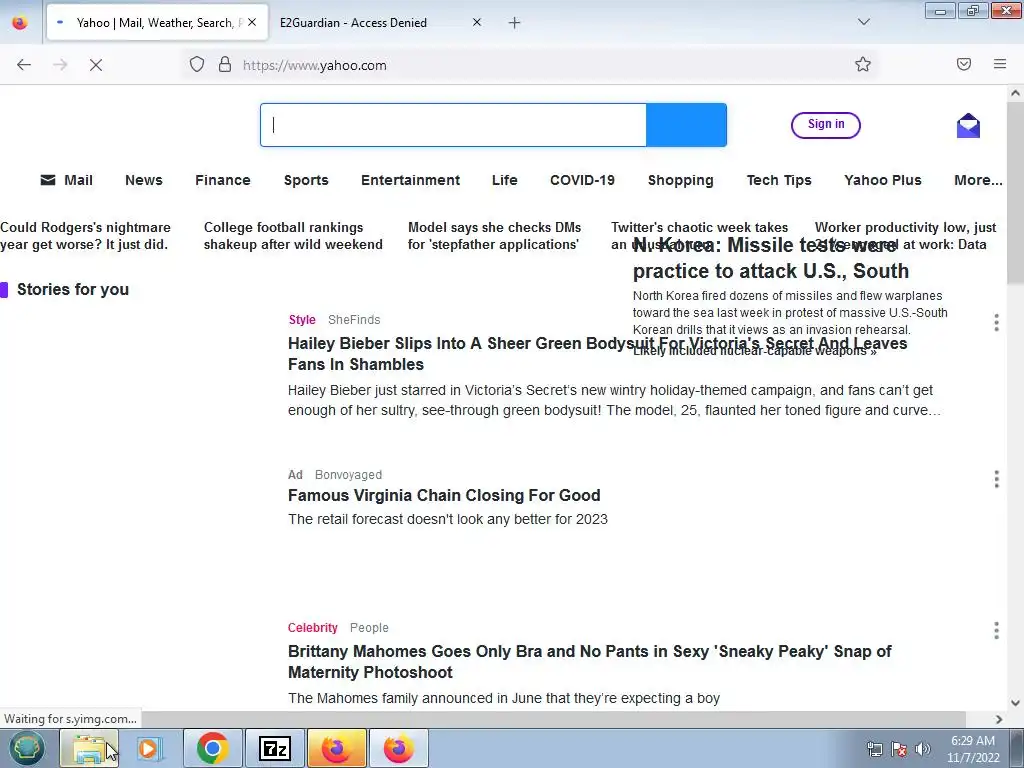Click the Style category label
Viewport: 1024px width, 768px height.
pyautogui.click(x=302, y=319)
